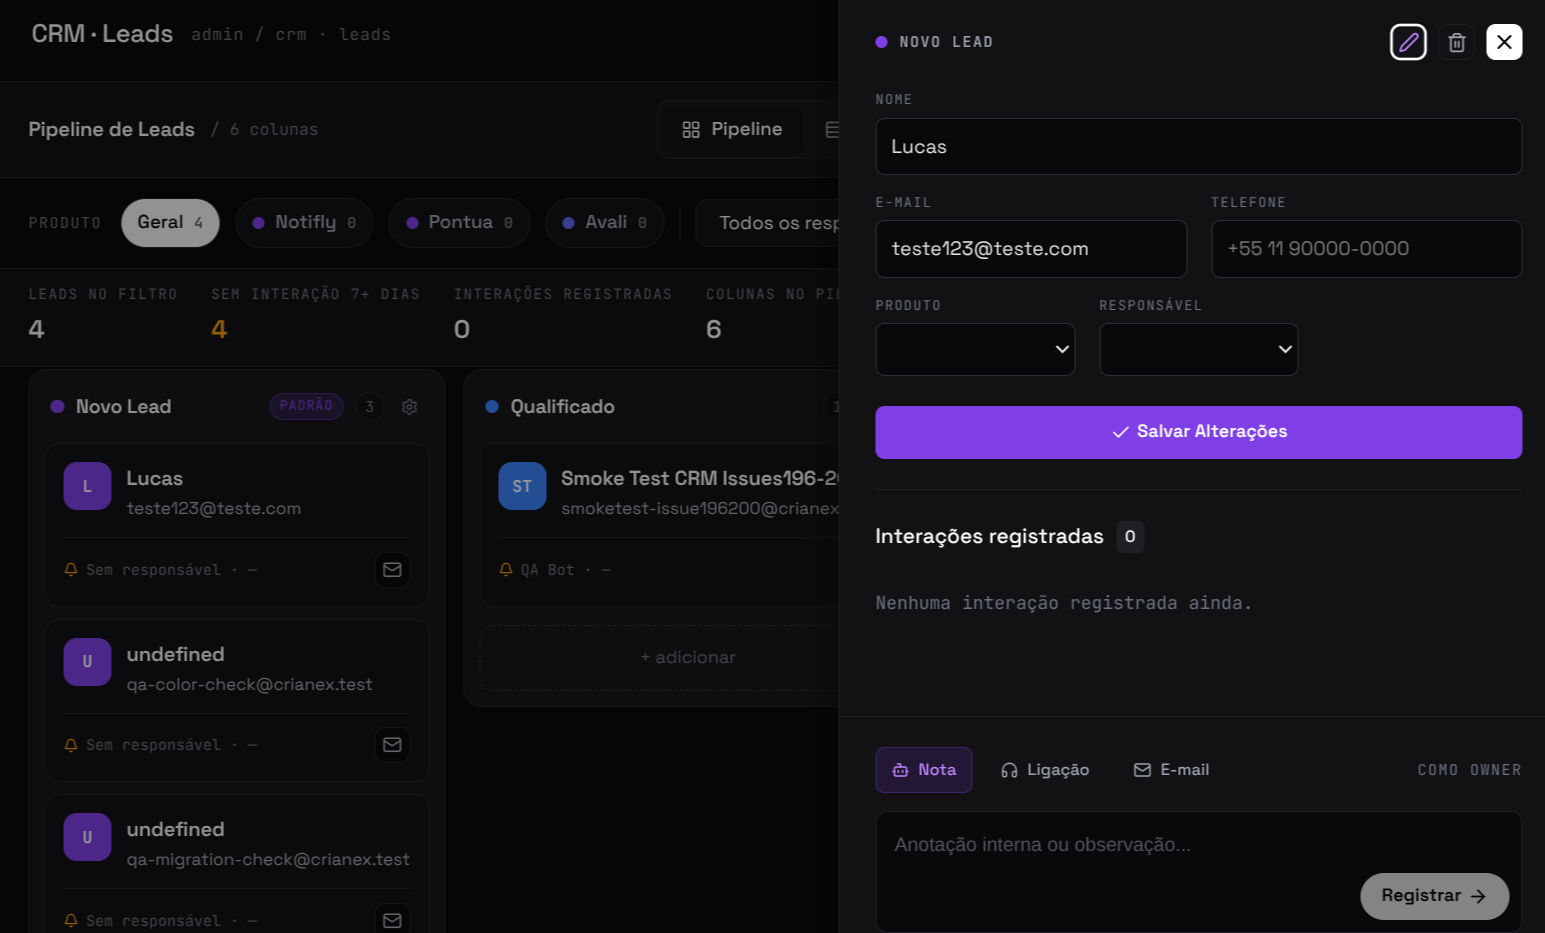Click U avatar of qa-migration-check lead

coord(87,837)
